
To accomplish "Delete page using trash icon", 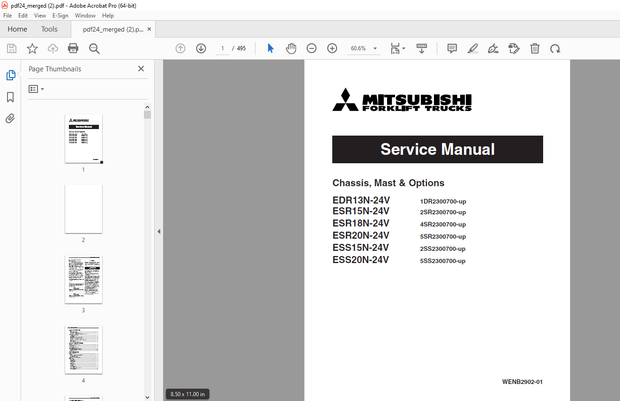I will [x=535, y=48].
